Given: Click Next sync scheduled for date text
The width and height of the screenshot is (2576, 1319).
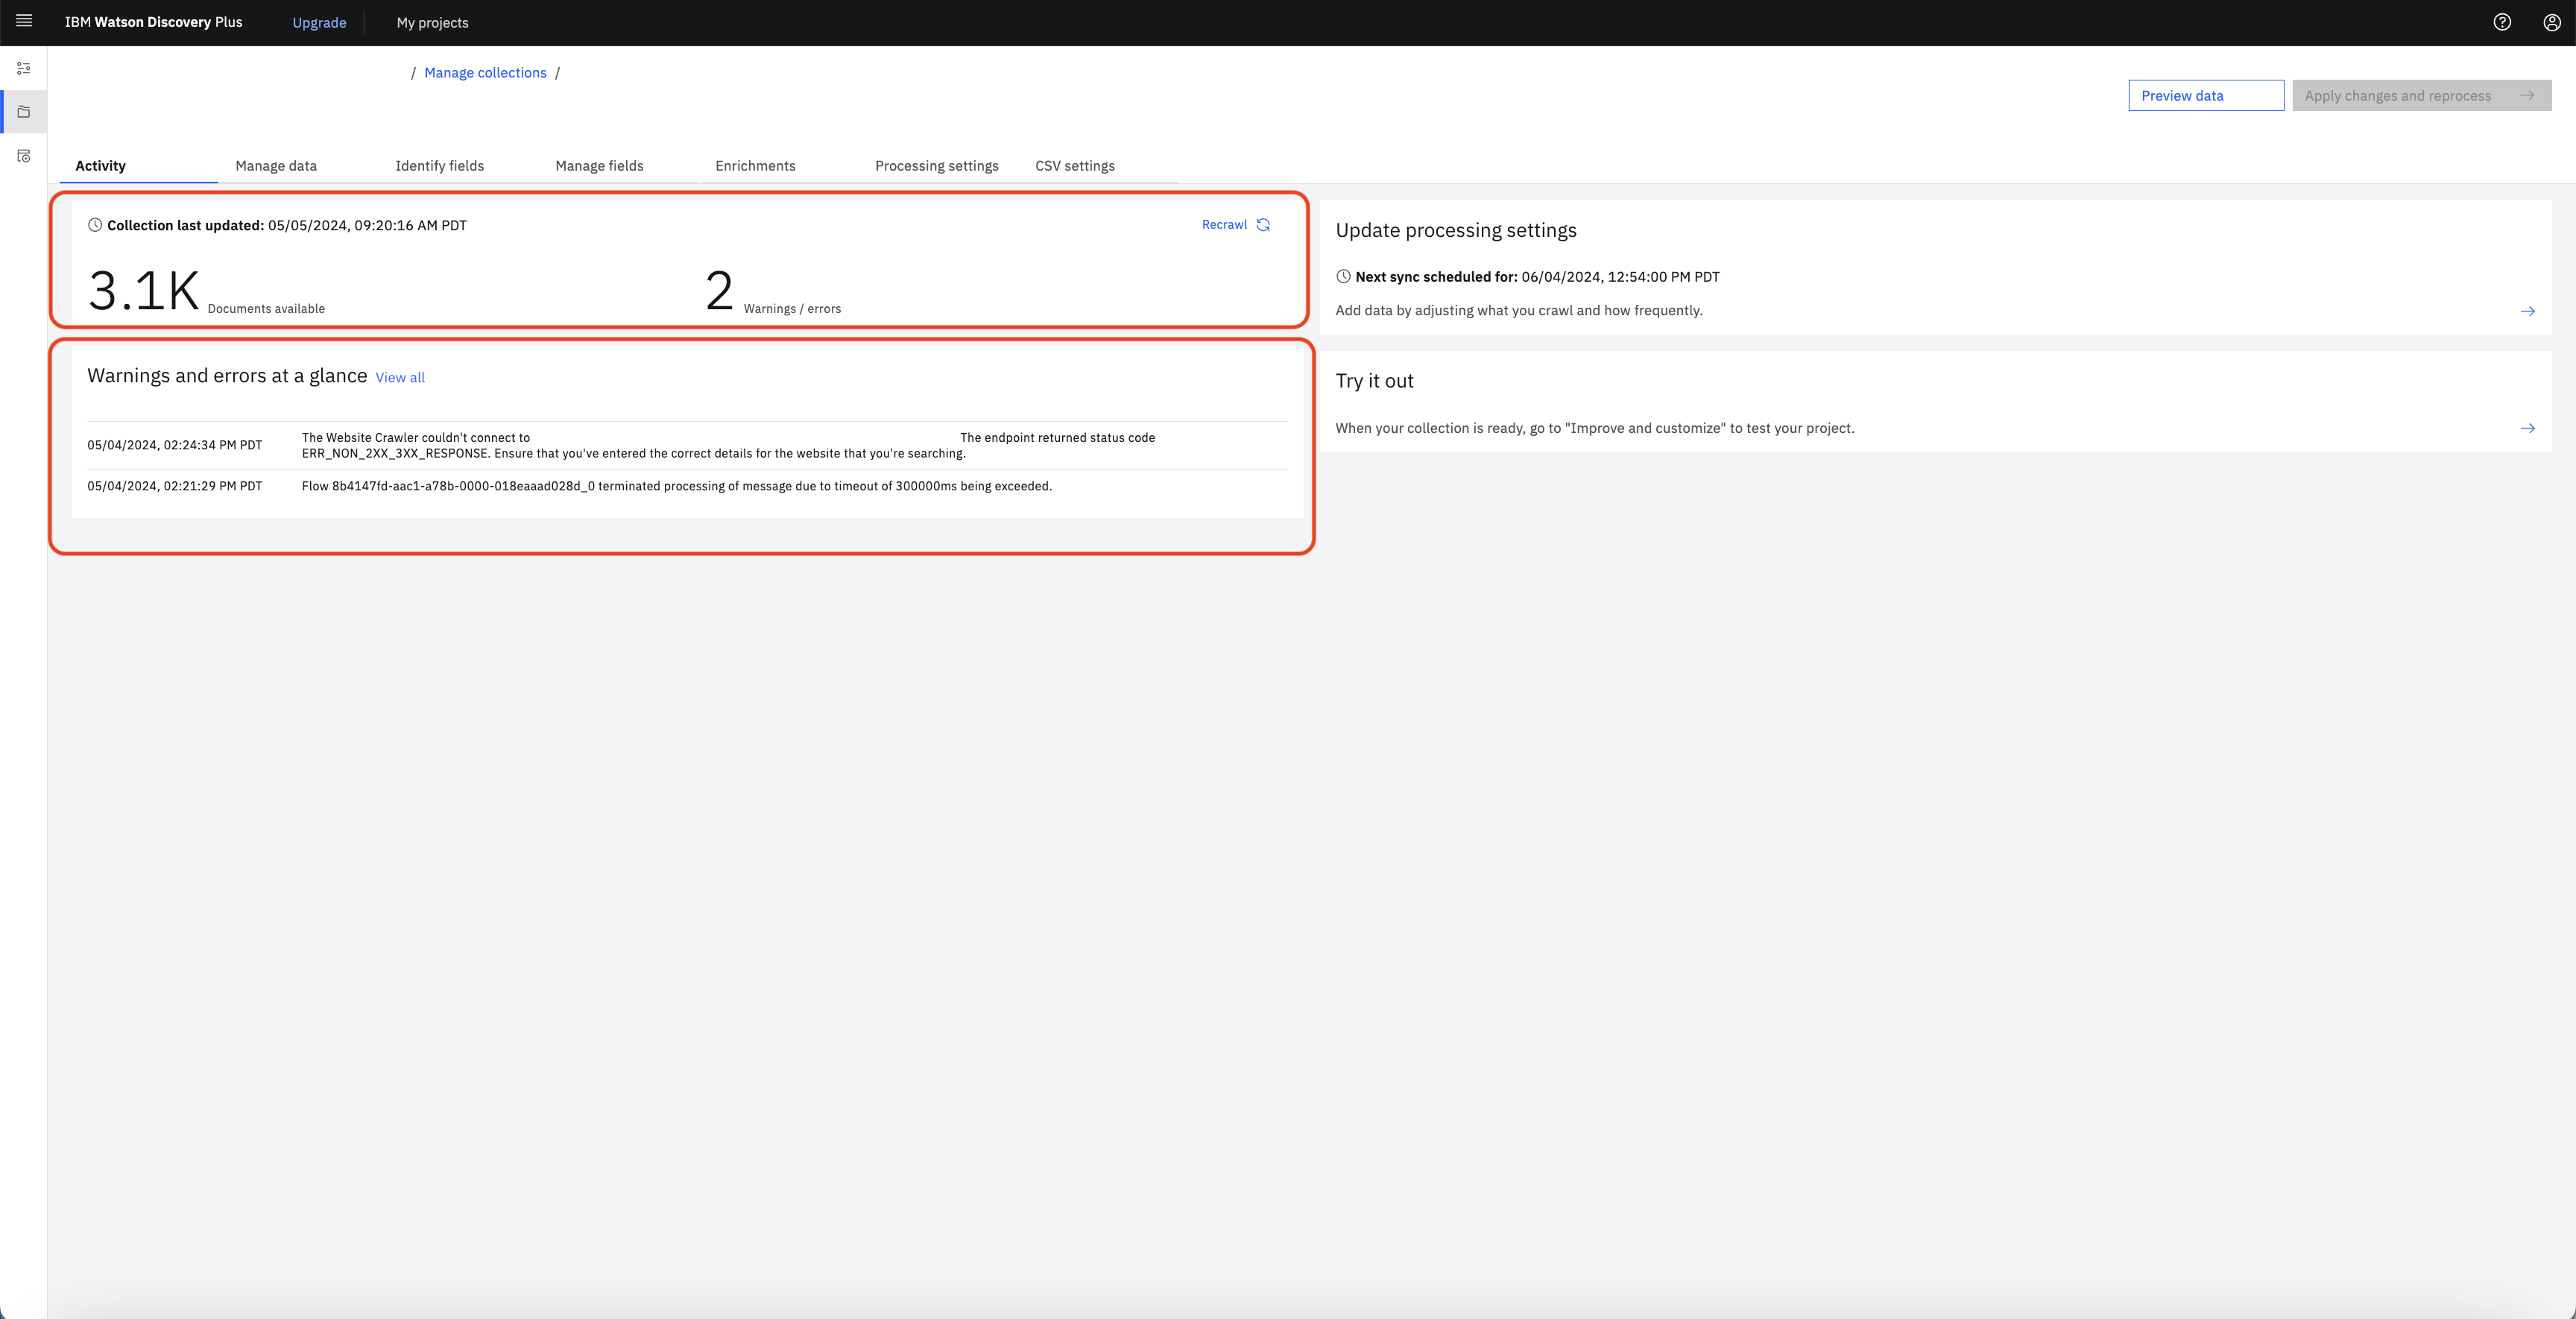Looking at the screenshot, I should [1620, 277].
